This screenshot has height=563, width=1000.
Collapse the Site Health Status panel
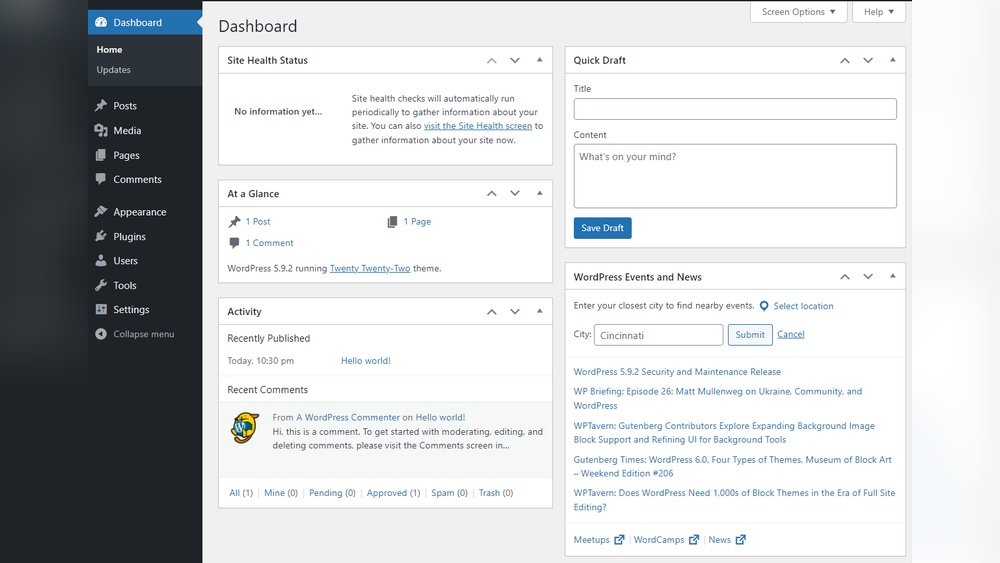point(540,60)
